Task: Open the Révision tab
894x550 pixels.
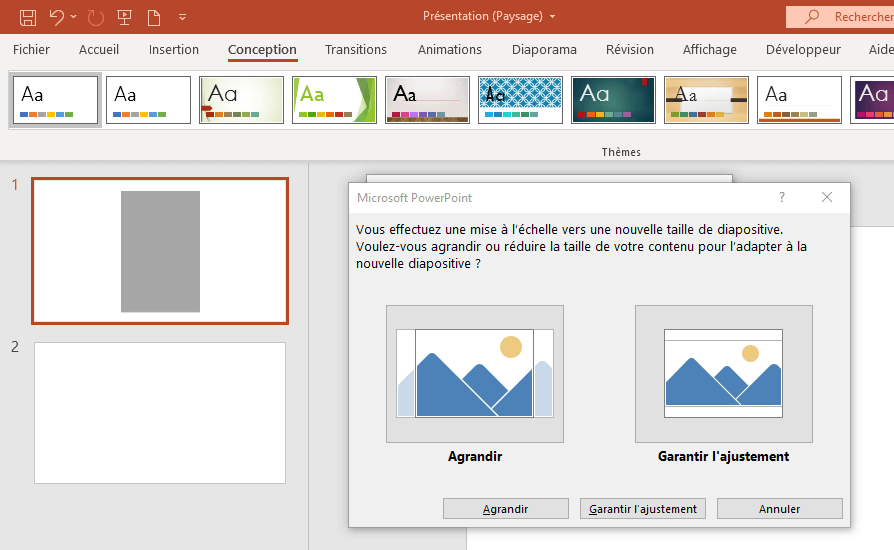Action: (x=629, y=50)
